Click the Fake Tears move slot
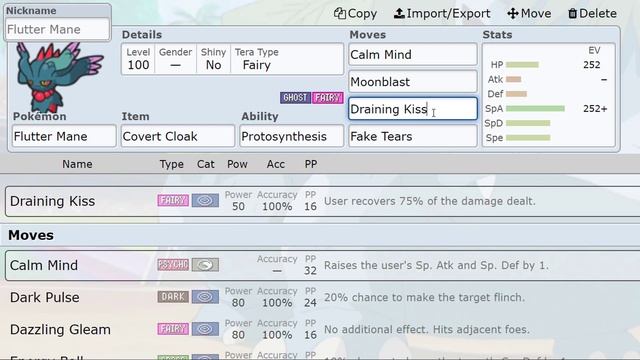This screenshot has width=640, height=360. point(413,136)
